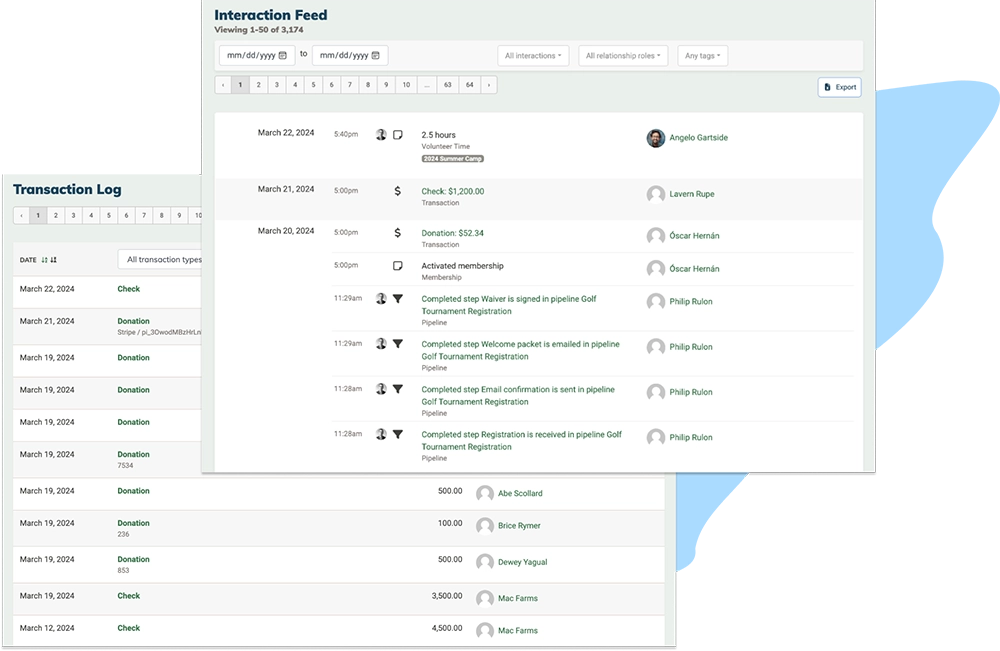The image size is (1000, 651).
Task: Select page 2 in the Interaction Feed pagination
Action: click(x=257, y=85)
